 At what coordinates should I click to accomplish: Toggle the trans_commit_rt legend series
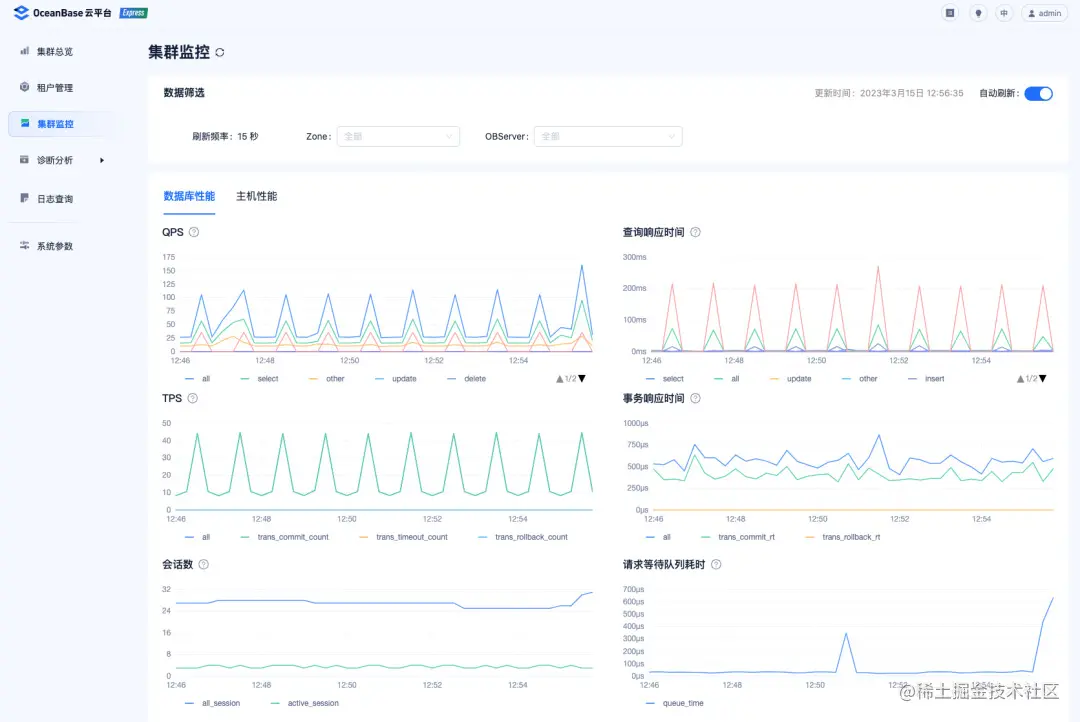pyautogui.click(x=738, y=537)
